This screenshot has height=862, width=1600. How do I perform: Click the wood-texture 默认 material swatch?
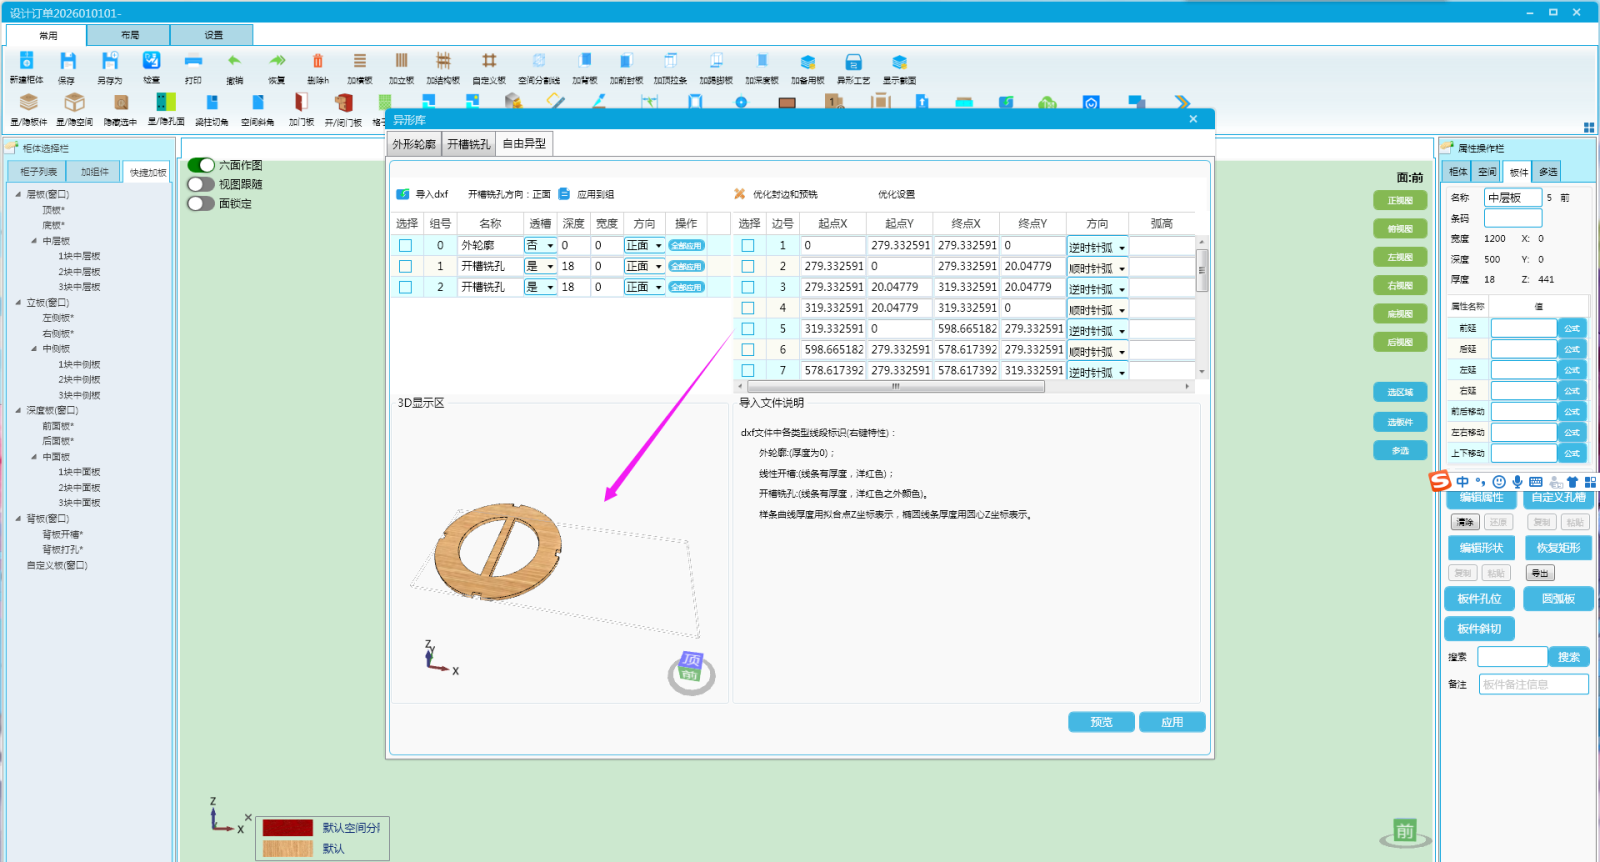tap(288, 849)
